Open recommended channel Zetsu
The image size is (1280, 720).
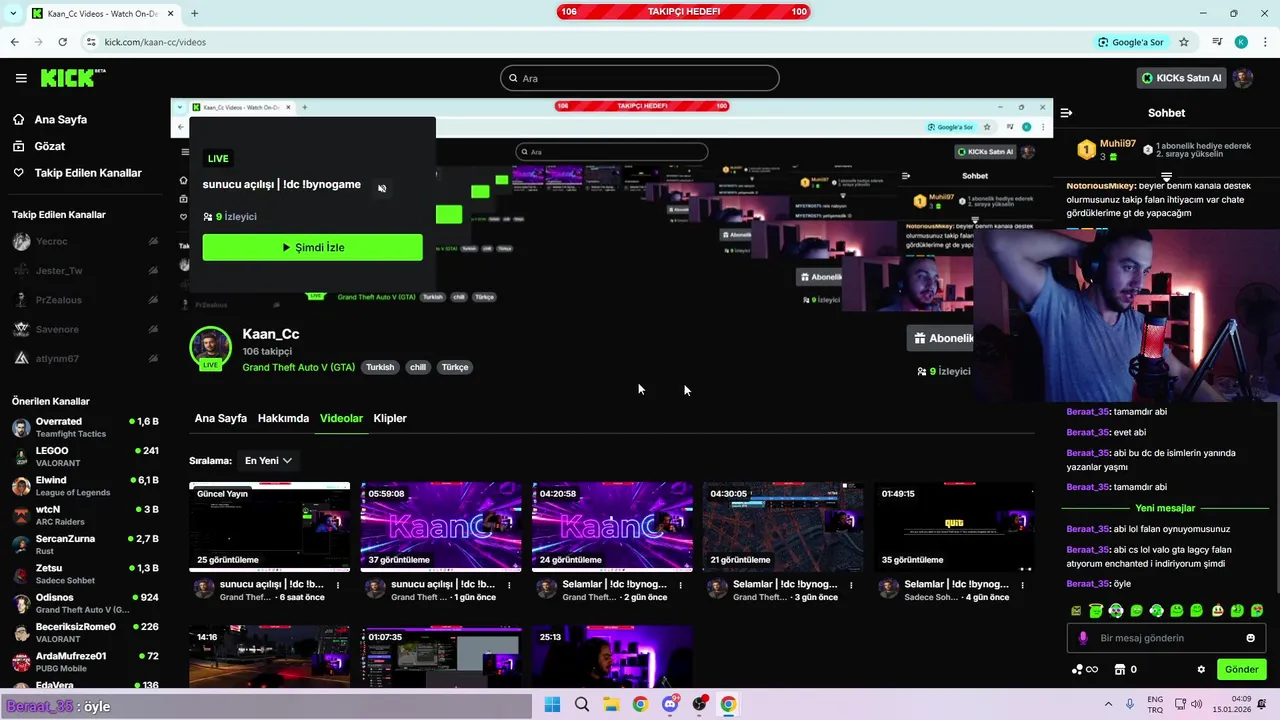coord(85,574)
